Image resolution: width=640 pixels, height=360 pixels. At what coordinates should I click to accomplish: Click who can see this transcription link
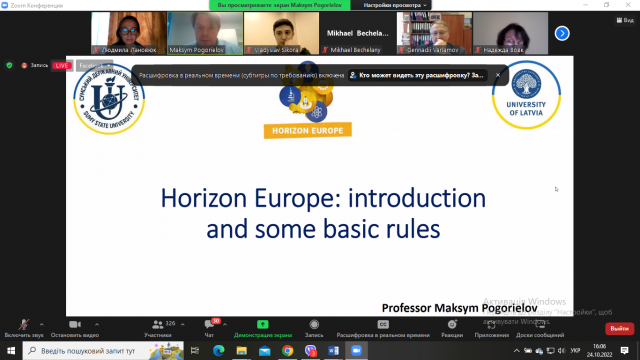[x=418, y=75]
